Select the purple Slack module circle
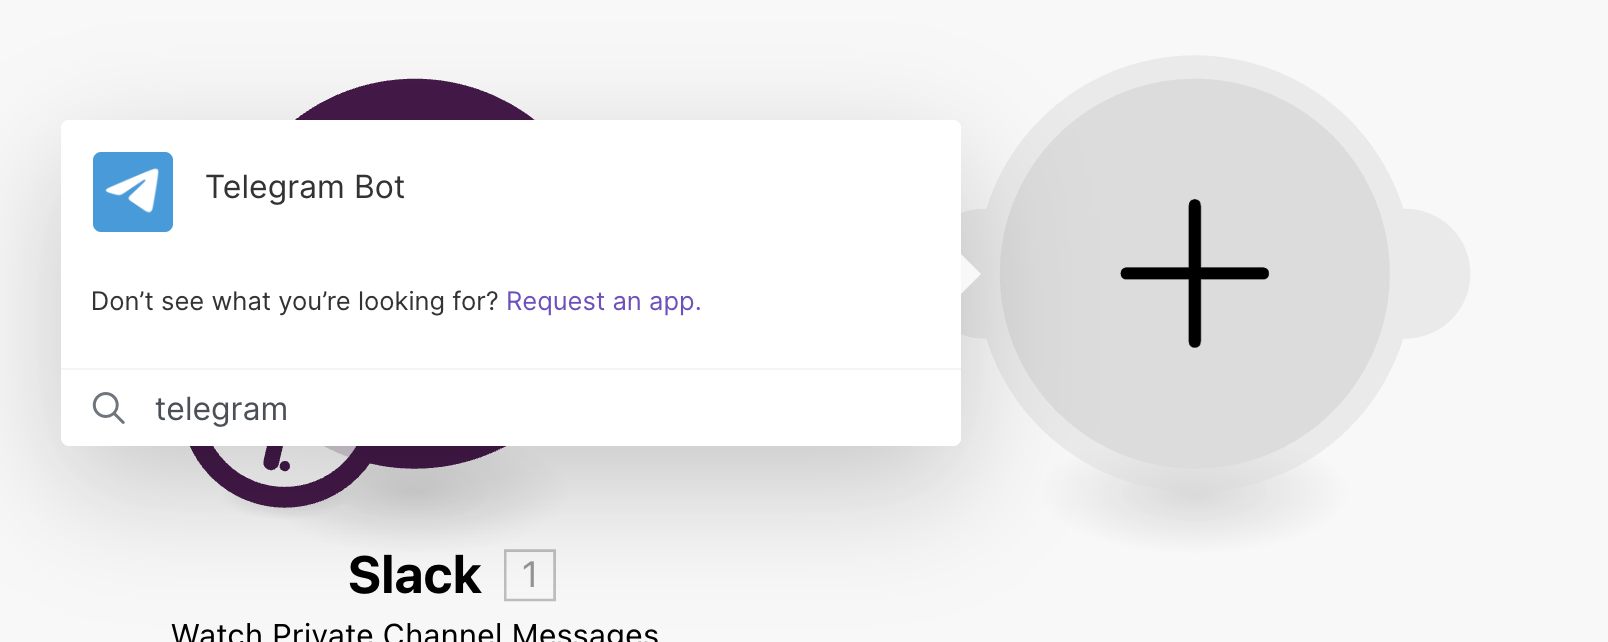This screenshot has width=1608, height=642. click(x=415, y=98)
